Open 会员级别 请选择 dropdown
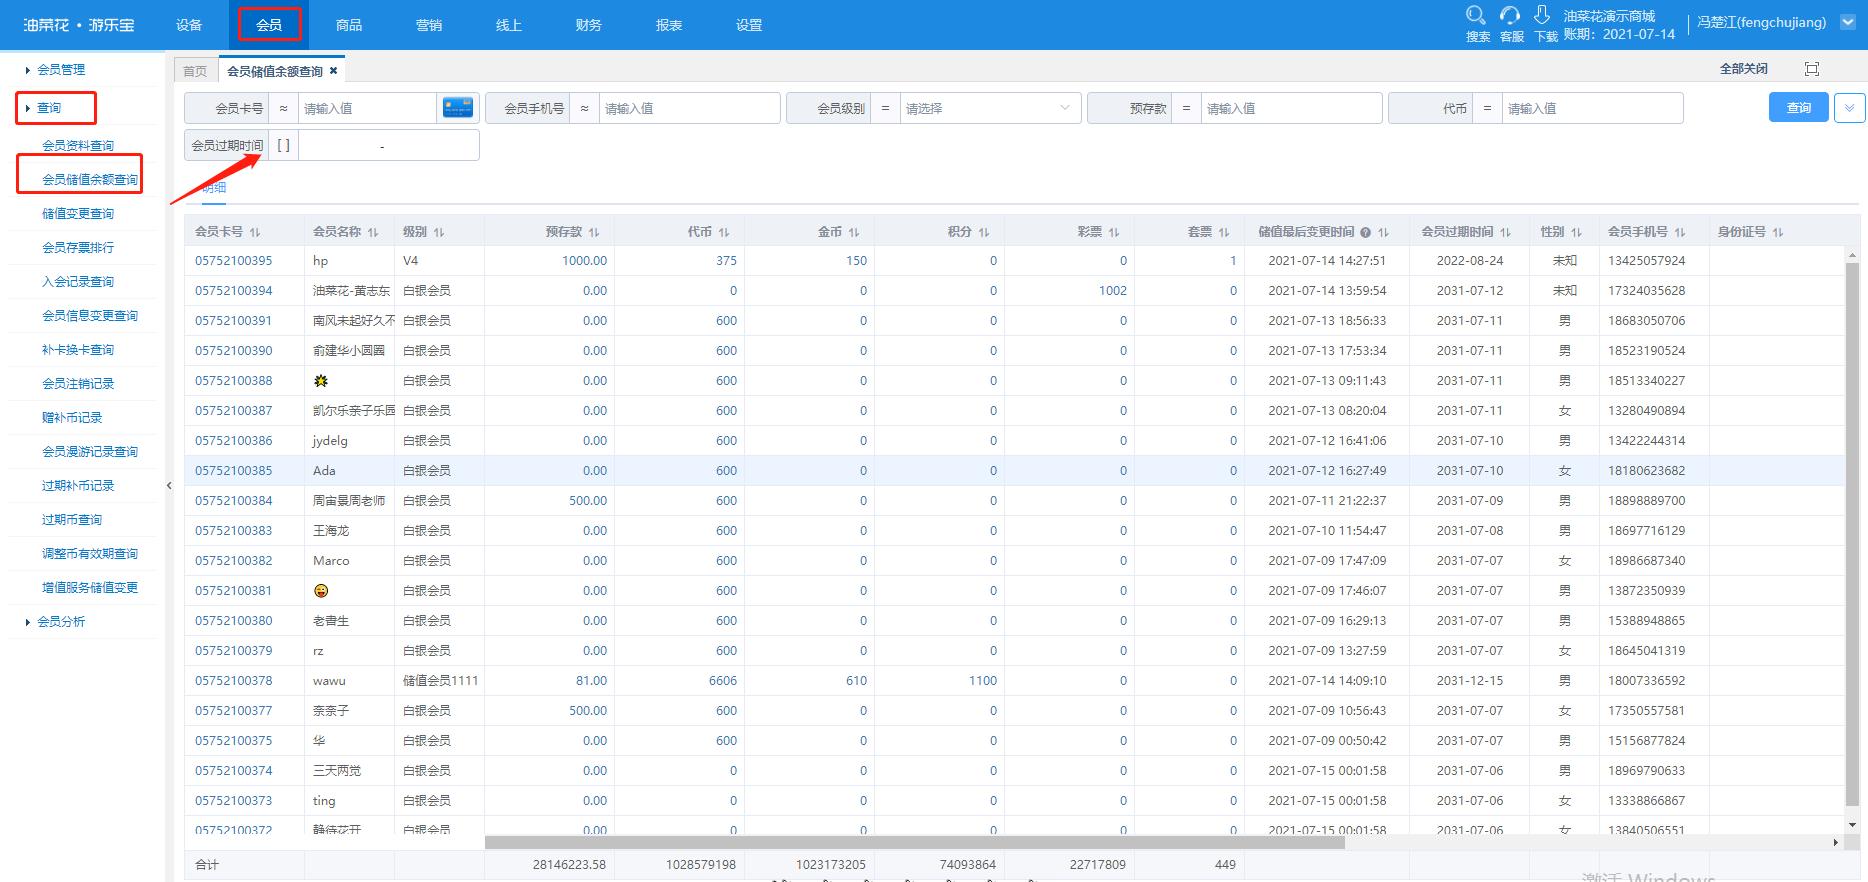Image resolution: width=1868 pixels, height=882 pixels. (990, 108)
